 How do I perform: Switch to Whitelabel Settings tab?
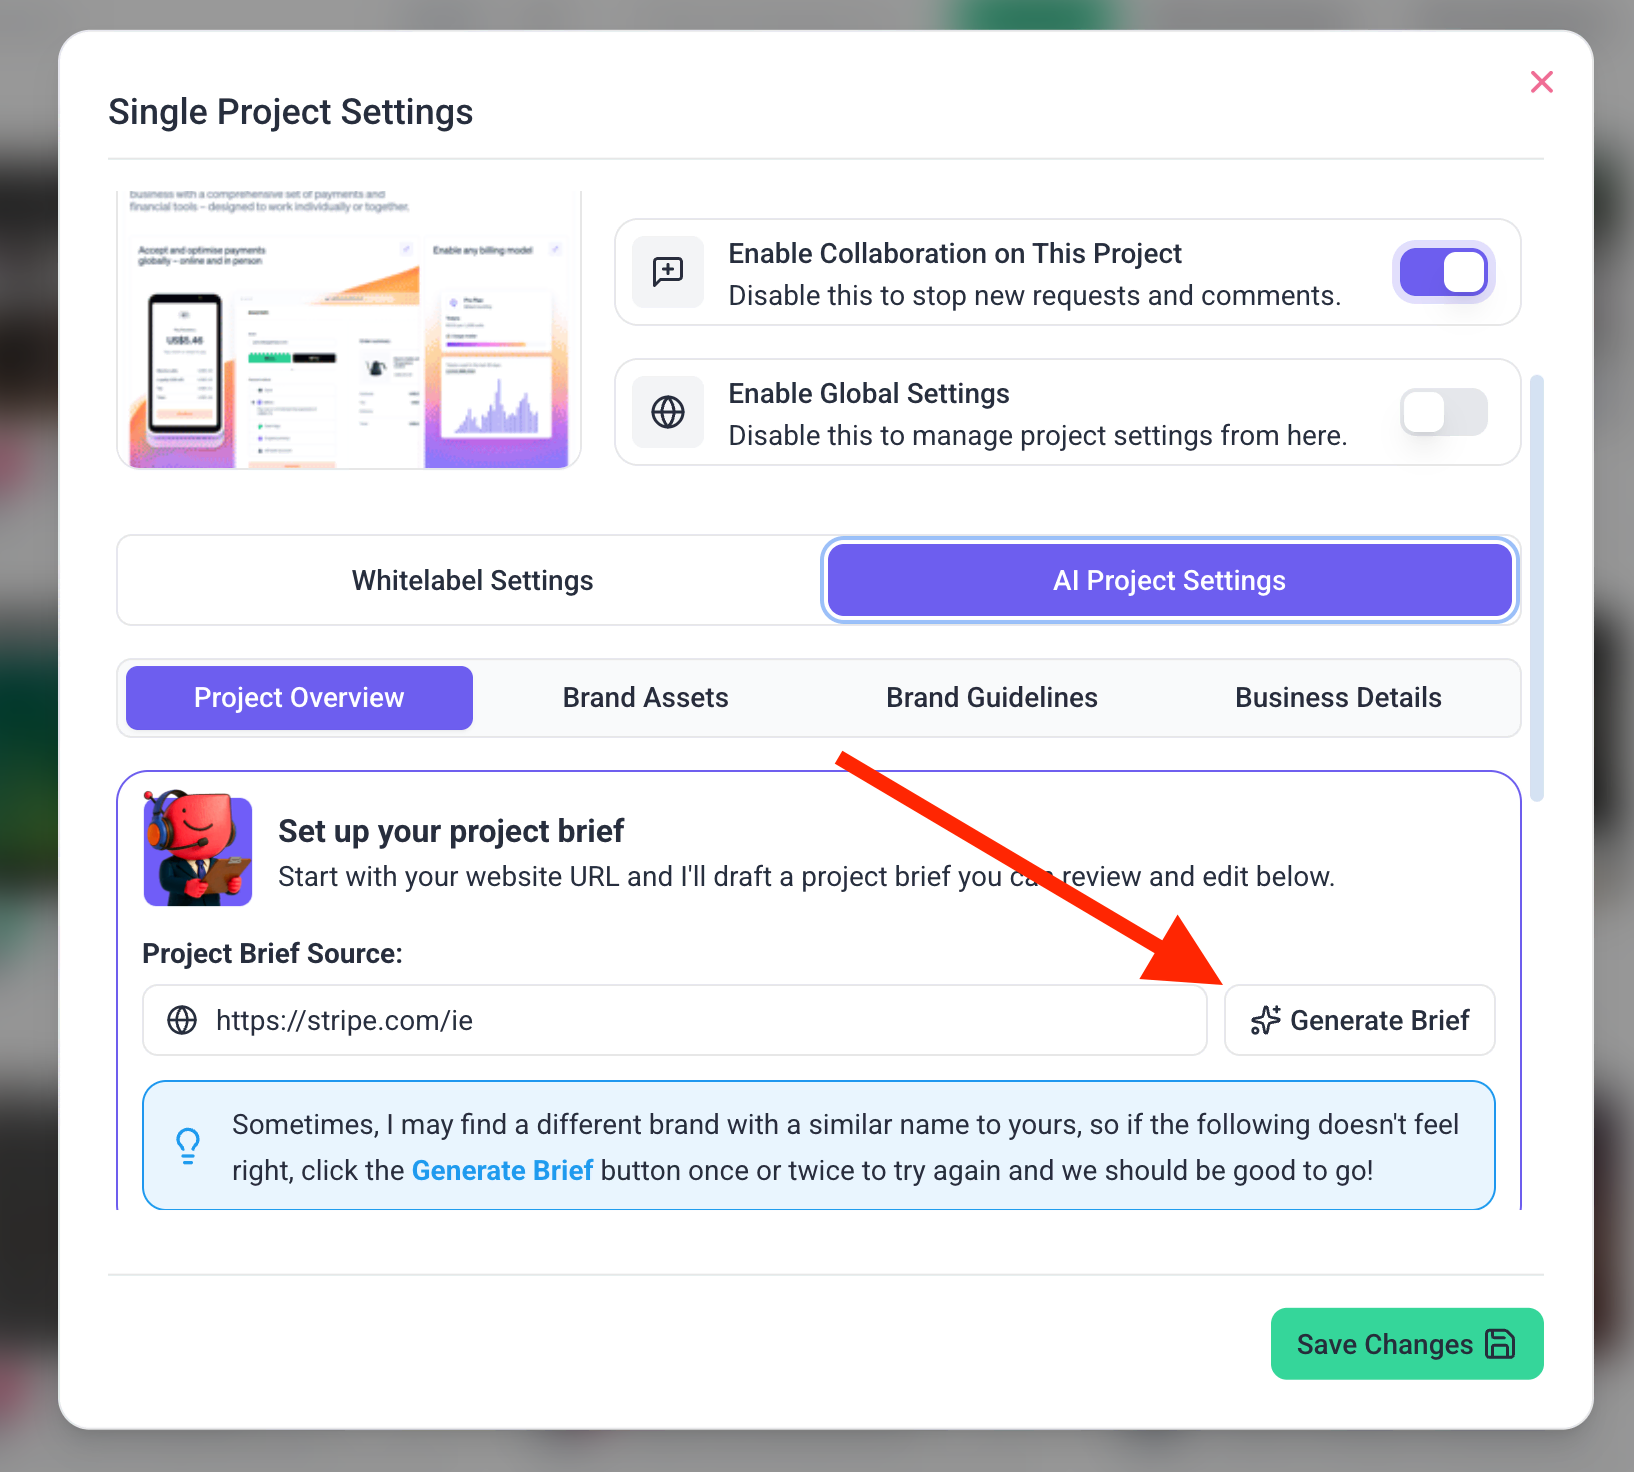472,581
